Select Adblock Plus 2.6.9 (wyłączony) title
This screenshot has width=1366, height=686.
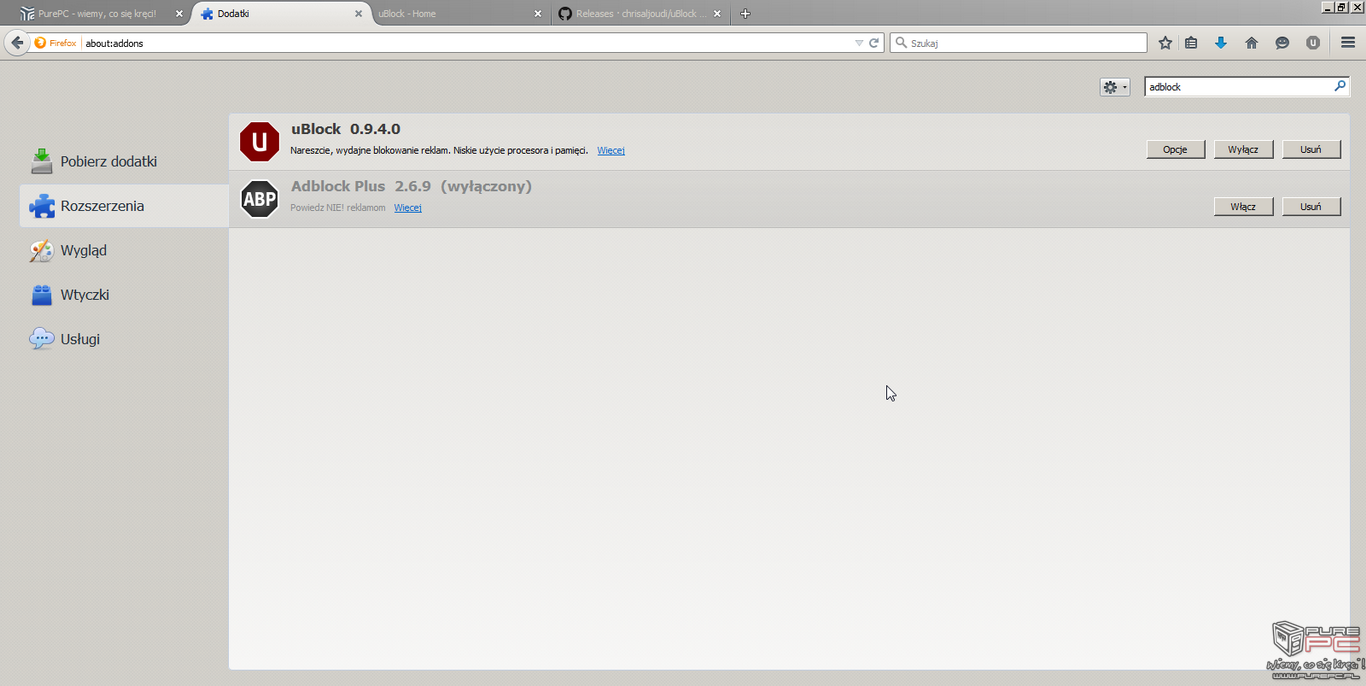click(411, 186)
